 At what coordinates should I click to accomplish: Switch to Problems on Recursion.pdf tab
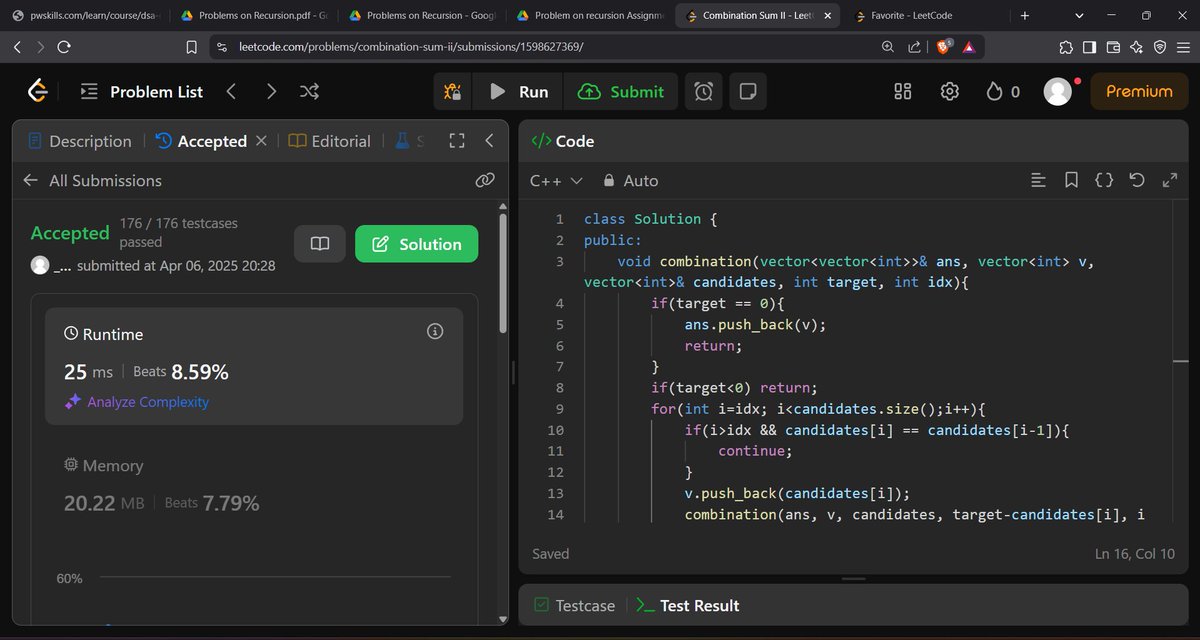pos(255,16)
